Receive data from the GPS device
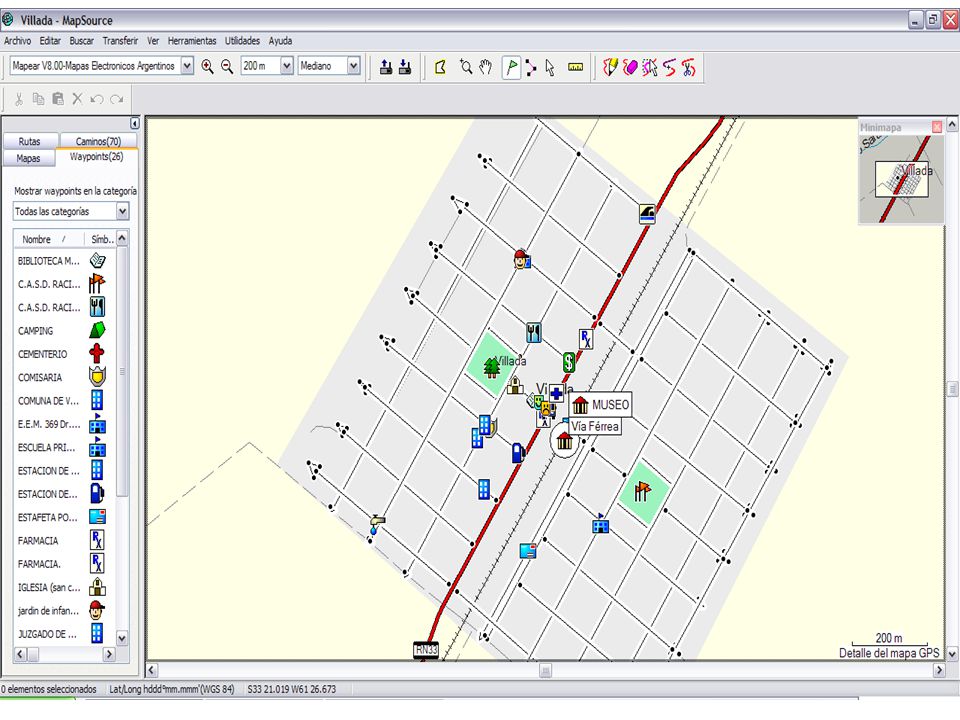This screenshot has height=720, width=960. click(x=405, y=67)
